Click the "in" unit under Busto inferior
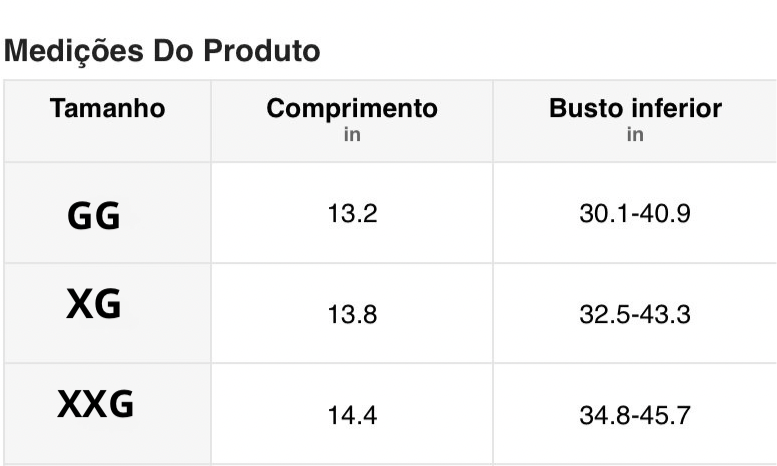 point(635,135)
